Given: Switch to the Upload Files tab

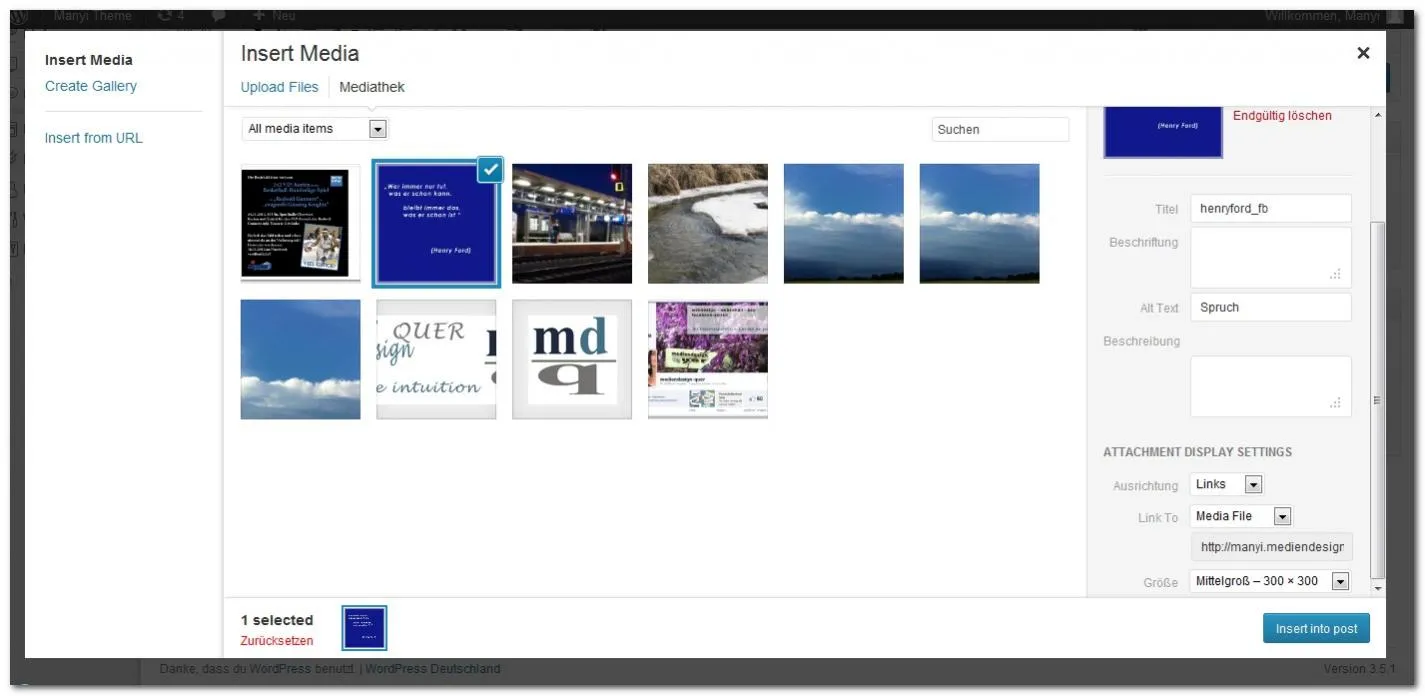Looking at the screenshot, I should pos(279,87).
